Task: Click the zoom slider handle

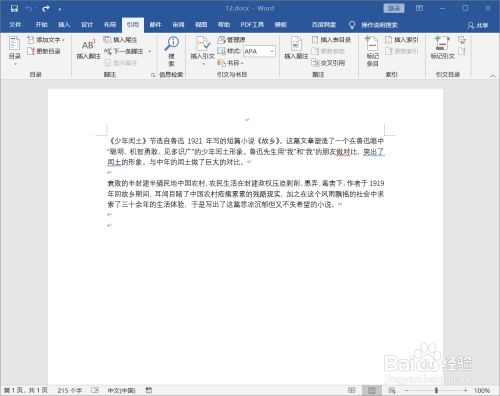Action: (436, 390)
